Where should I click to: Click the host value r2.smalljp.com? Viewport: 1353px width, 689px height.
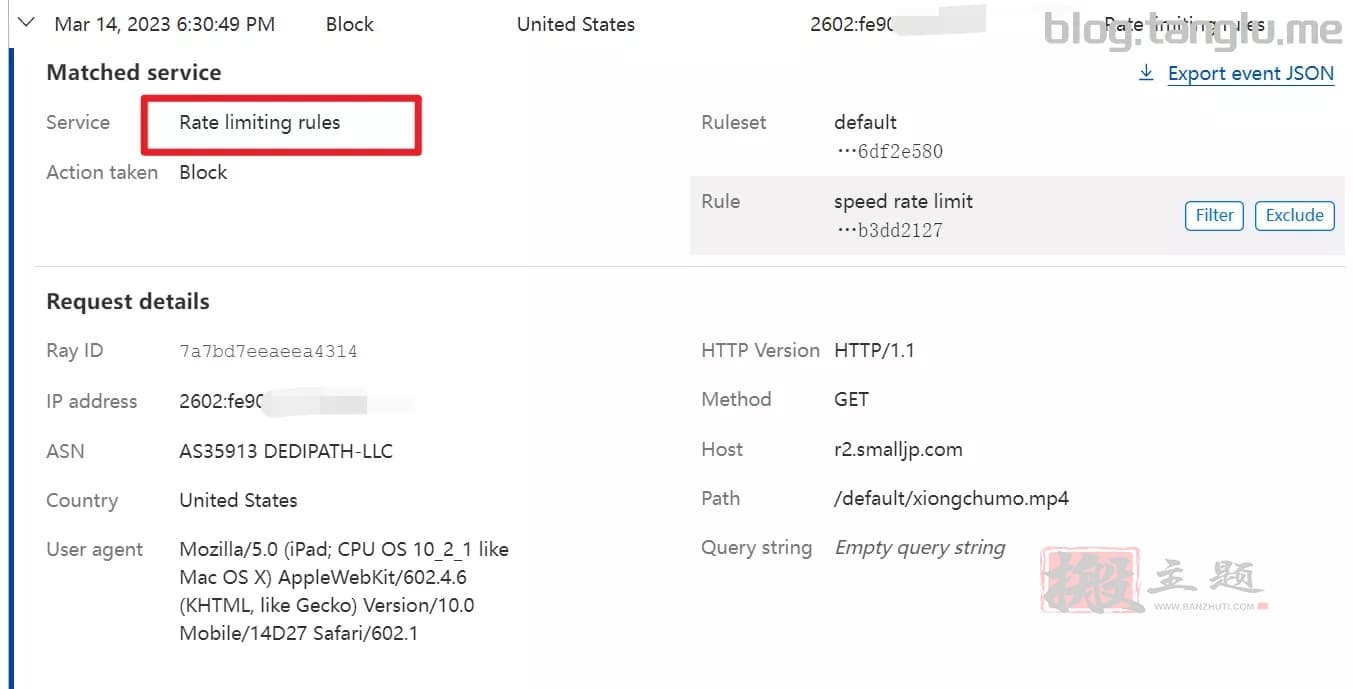pyautogui.click(x=898, y=449)
